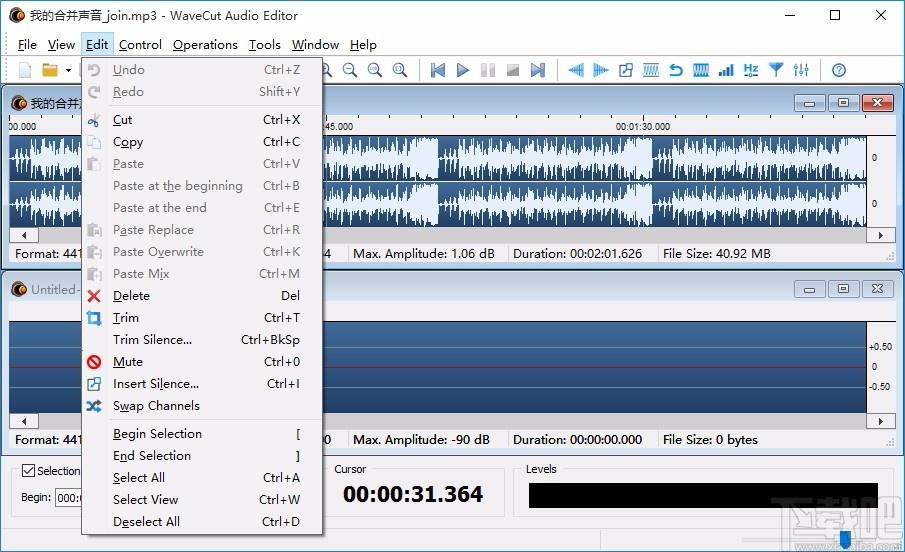Image resolution: width=905 pixels, height=552 pixels.
Task: Jump to start with skip-back button
Action: pos(438,70)
